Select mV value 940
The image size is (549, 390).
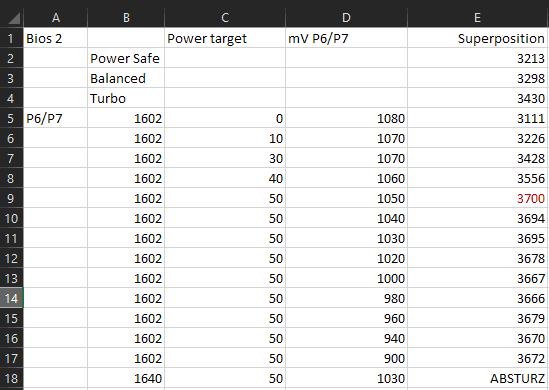coord(347,338)
